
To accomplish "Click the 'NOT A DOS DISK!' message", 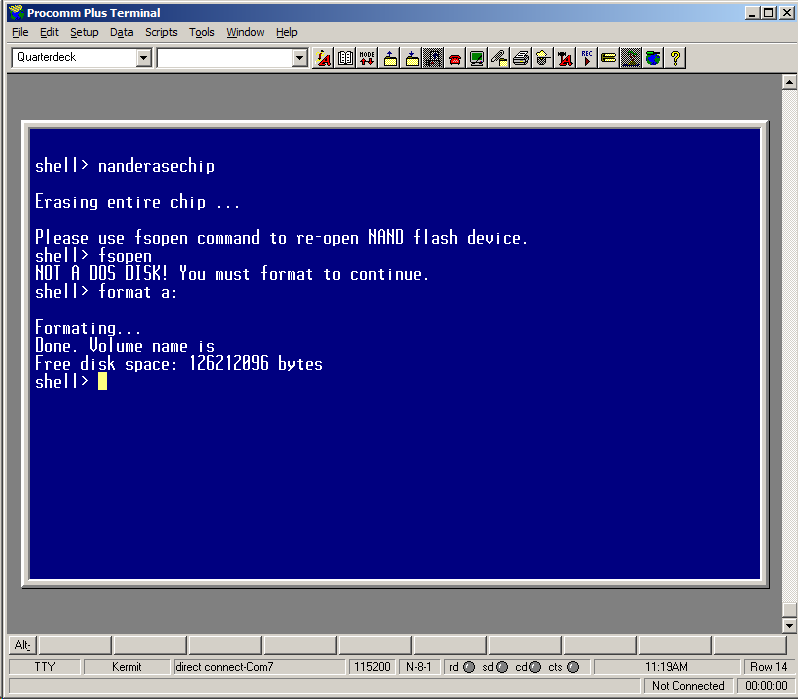I will pyautogui.click(x=232, y=274).
